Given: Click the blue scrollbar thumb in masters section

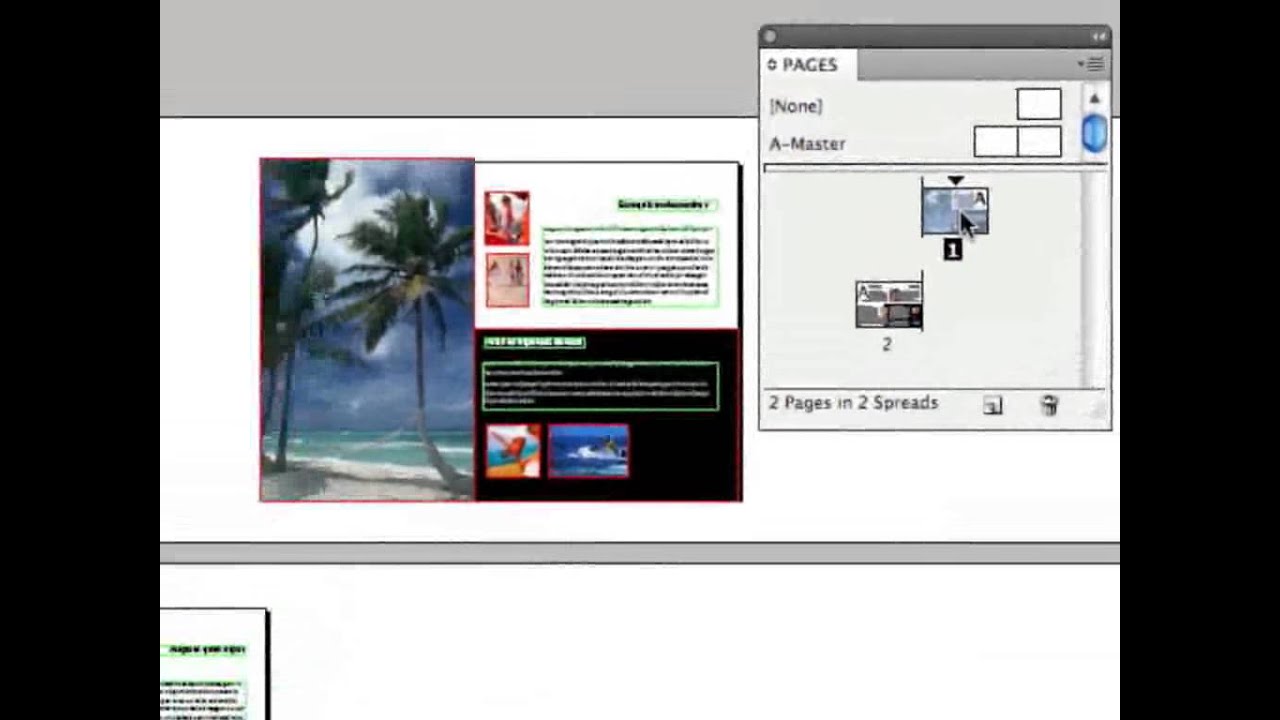Looking at the screenshot, I should tap(1094, 134).
